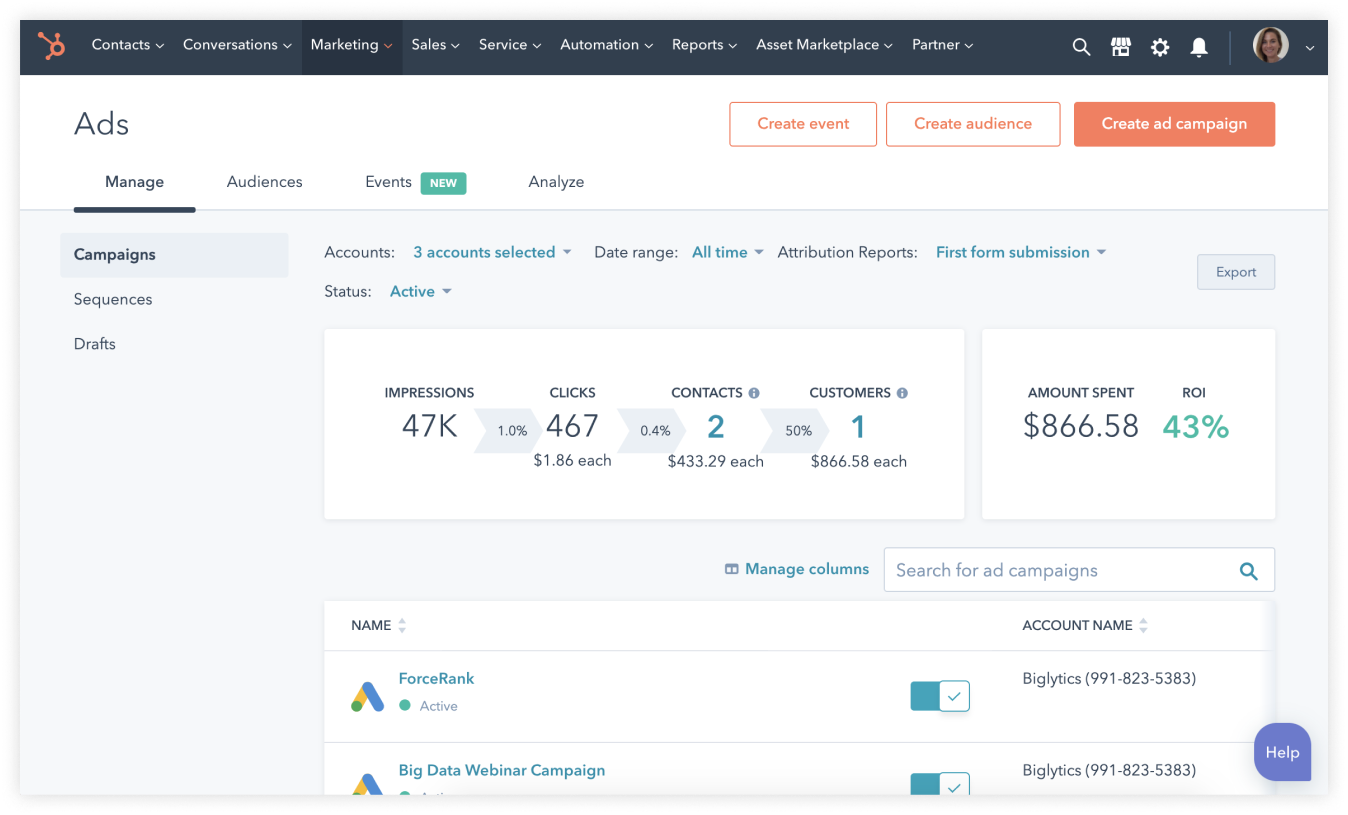Open the ForceRank campaign link
This screenshot has height=815, width=1348.
click(436, 678)
